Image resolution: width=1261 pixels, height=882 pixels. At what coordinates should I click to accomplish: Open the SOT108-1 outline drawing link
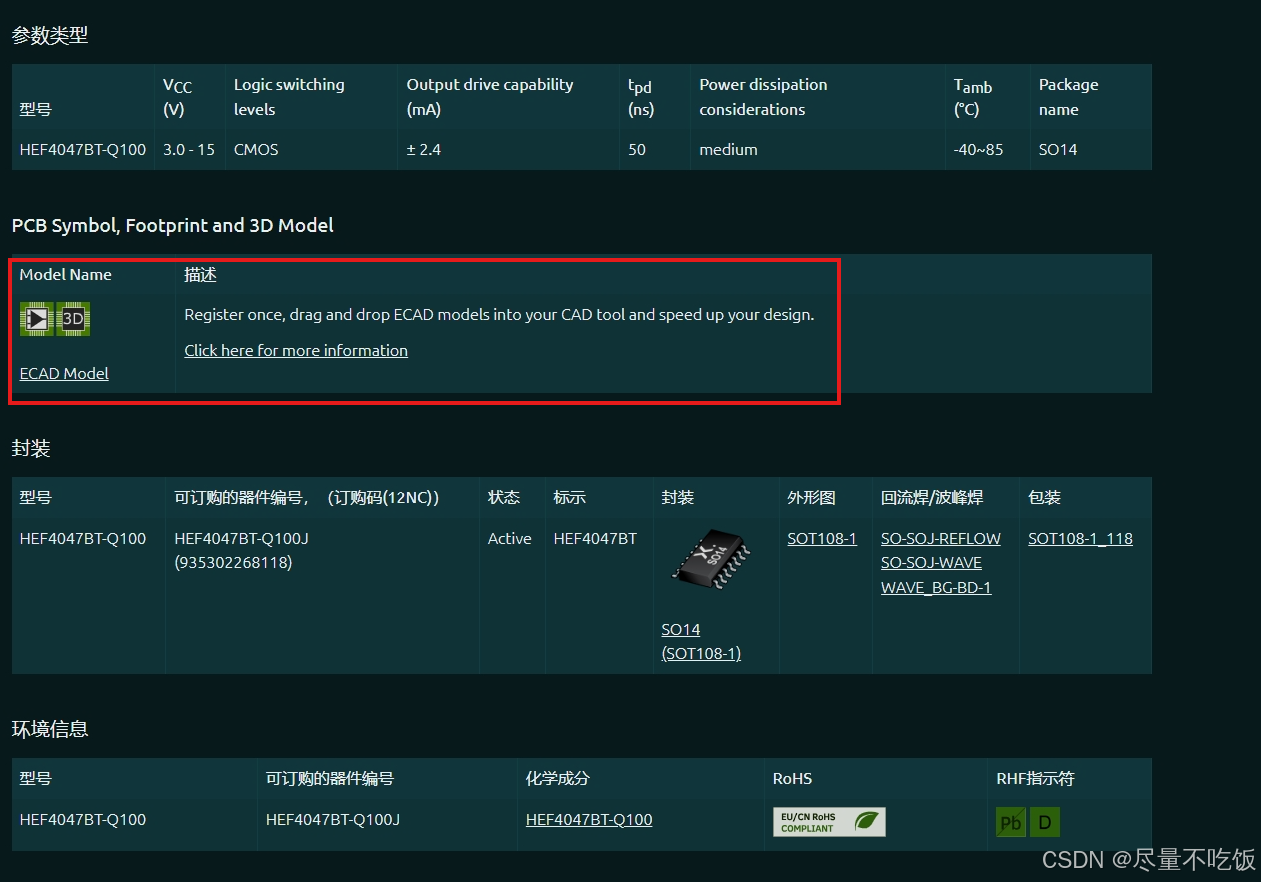tap(822, 538)
